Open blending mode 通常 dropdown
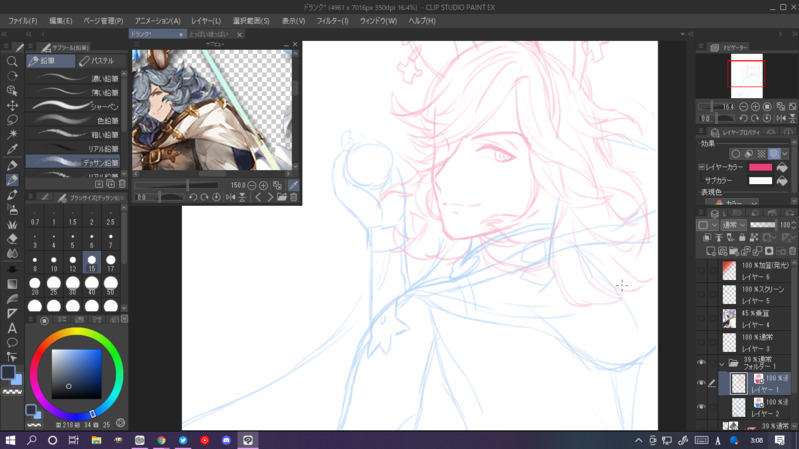Viewport: 799px width, 449px height. tap(733, 225)
